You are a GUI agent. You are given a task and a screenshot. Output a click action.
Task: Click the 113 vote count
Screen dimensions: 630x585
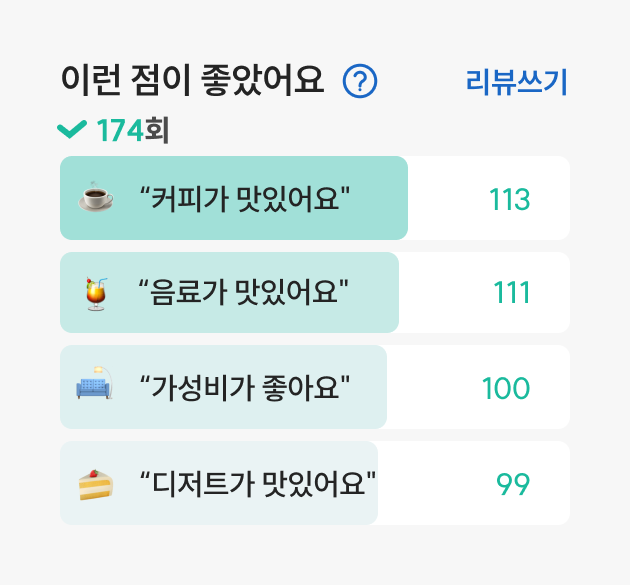(x=509, y=199)
